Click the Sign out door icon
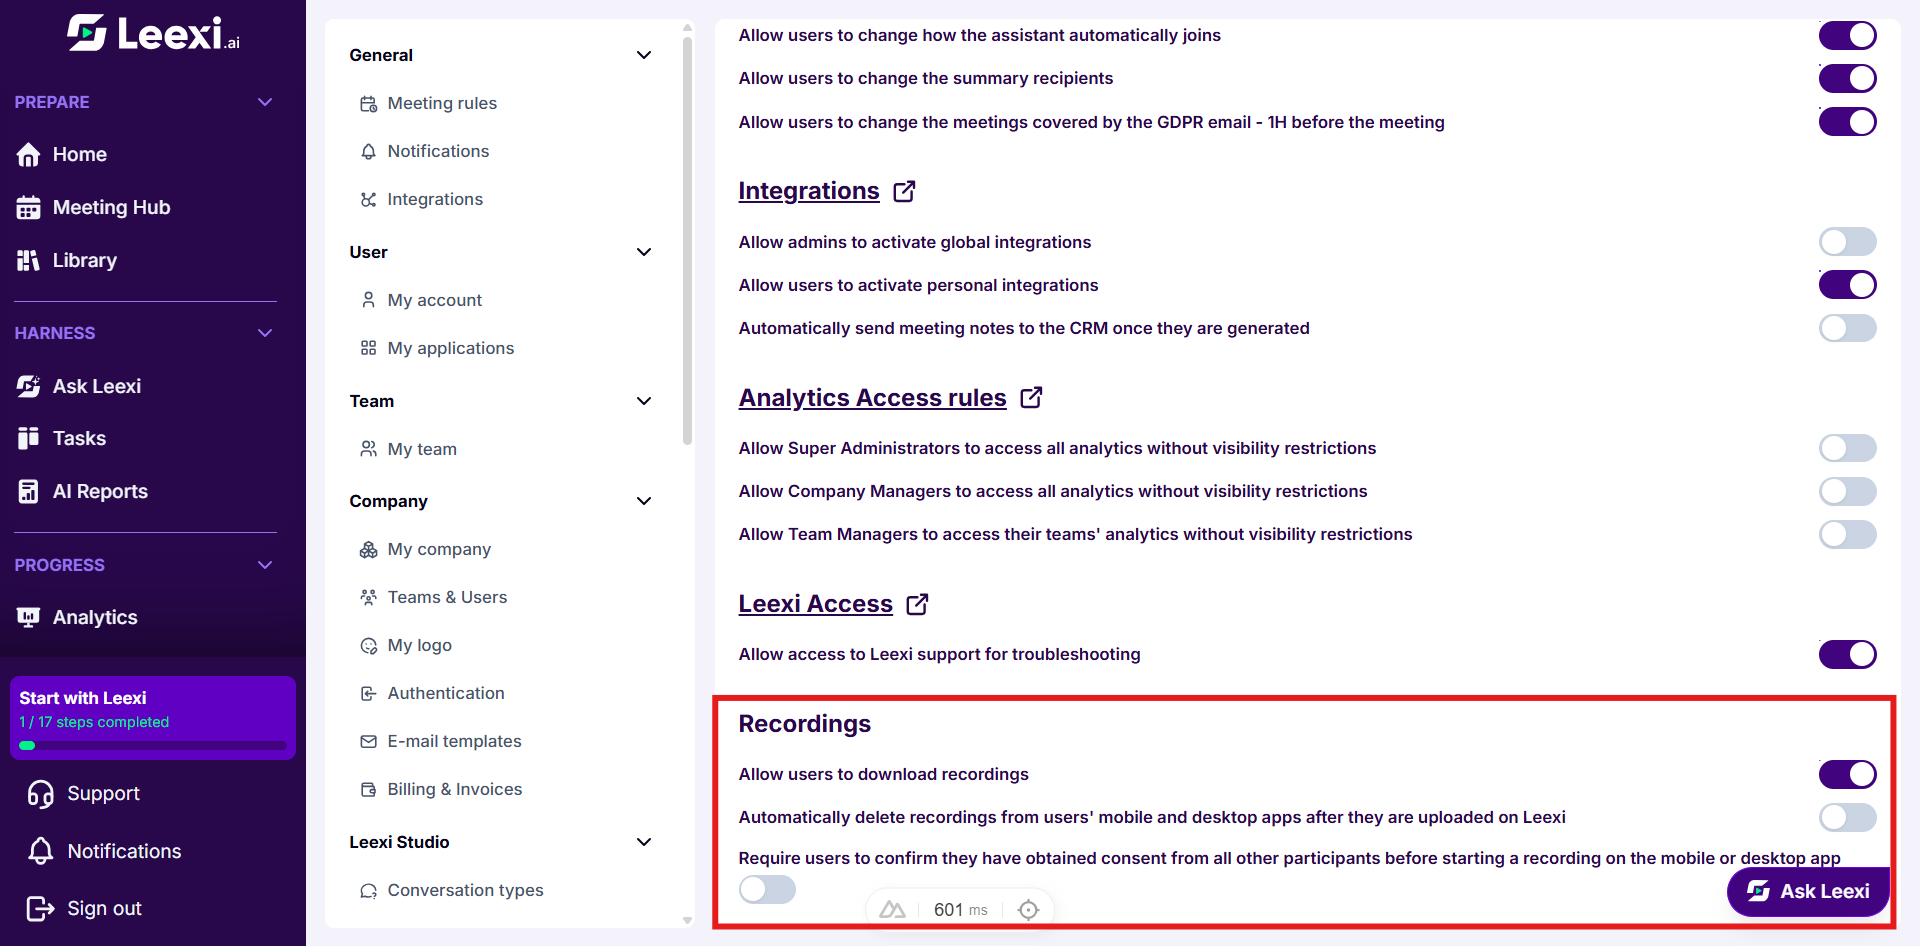Viewport: 1920px width, 946px height. coord(41,908)
